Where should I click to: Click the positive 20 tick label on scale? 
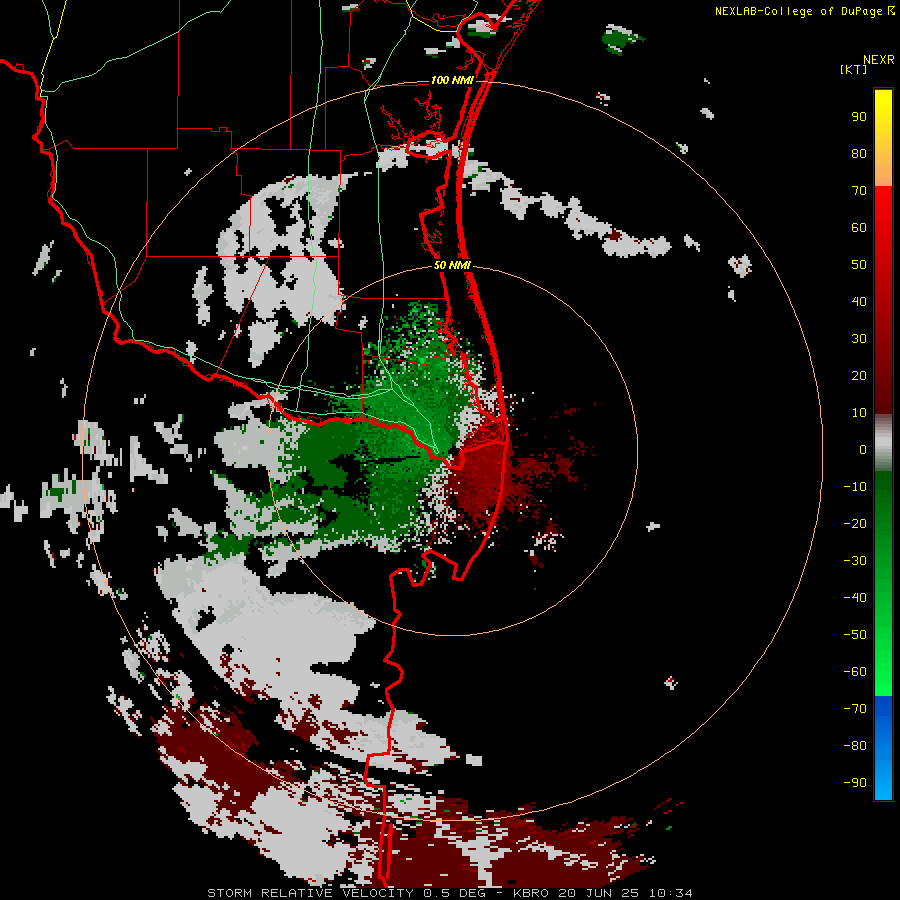point(859,375)
